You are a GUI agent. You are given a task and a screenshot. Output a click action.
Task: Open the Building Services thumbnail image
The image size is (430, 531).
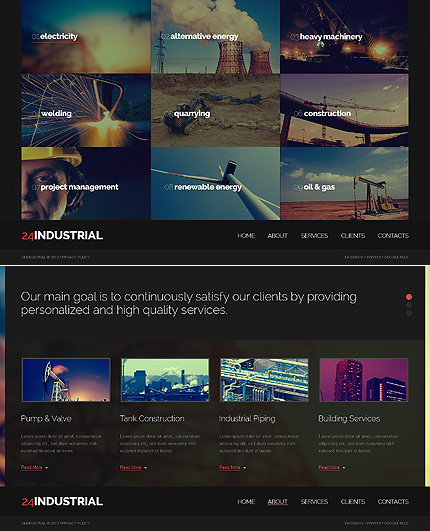[x=364, y=380]
